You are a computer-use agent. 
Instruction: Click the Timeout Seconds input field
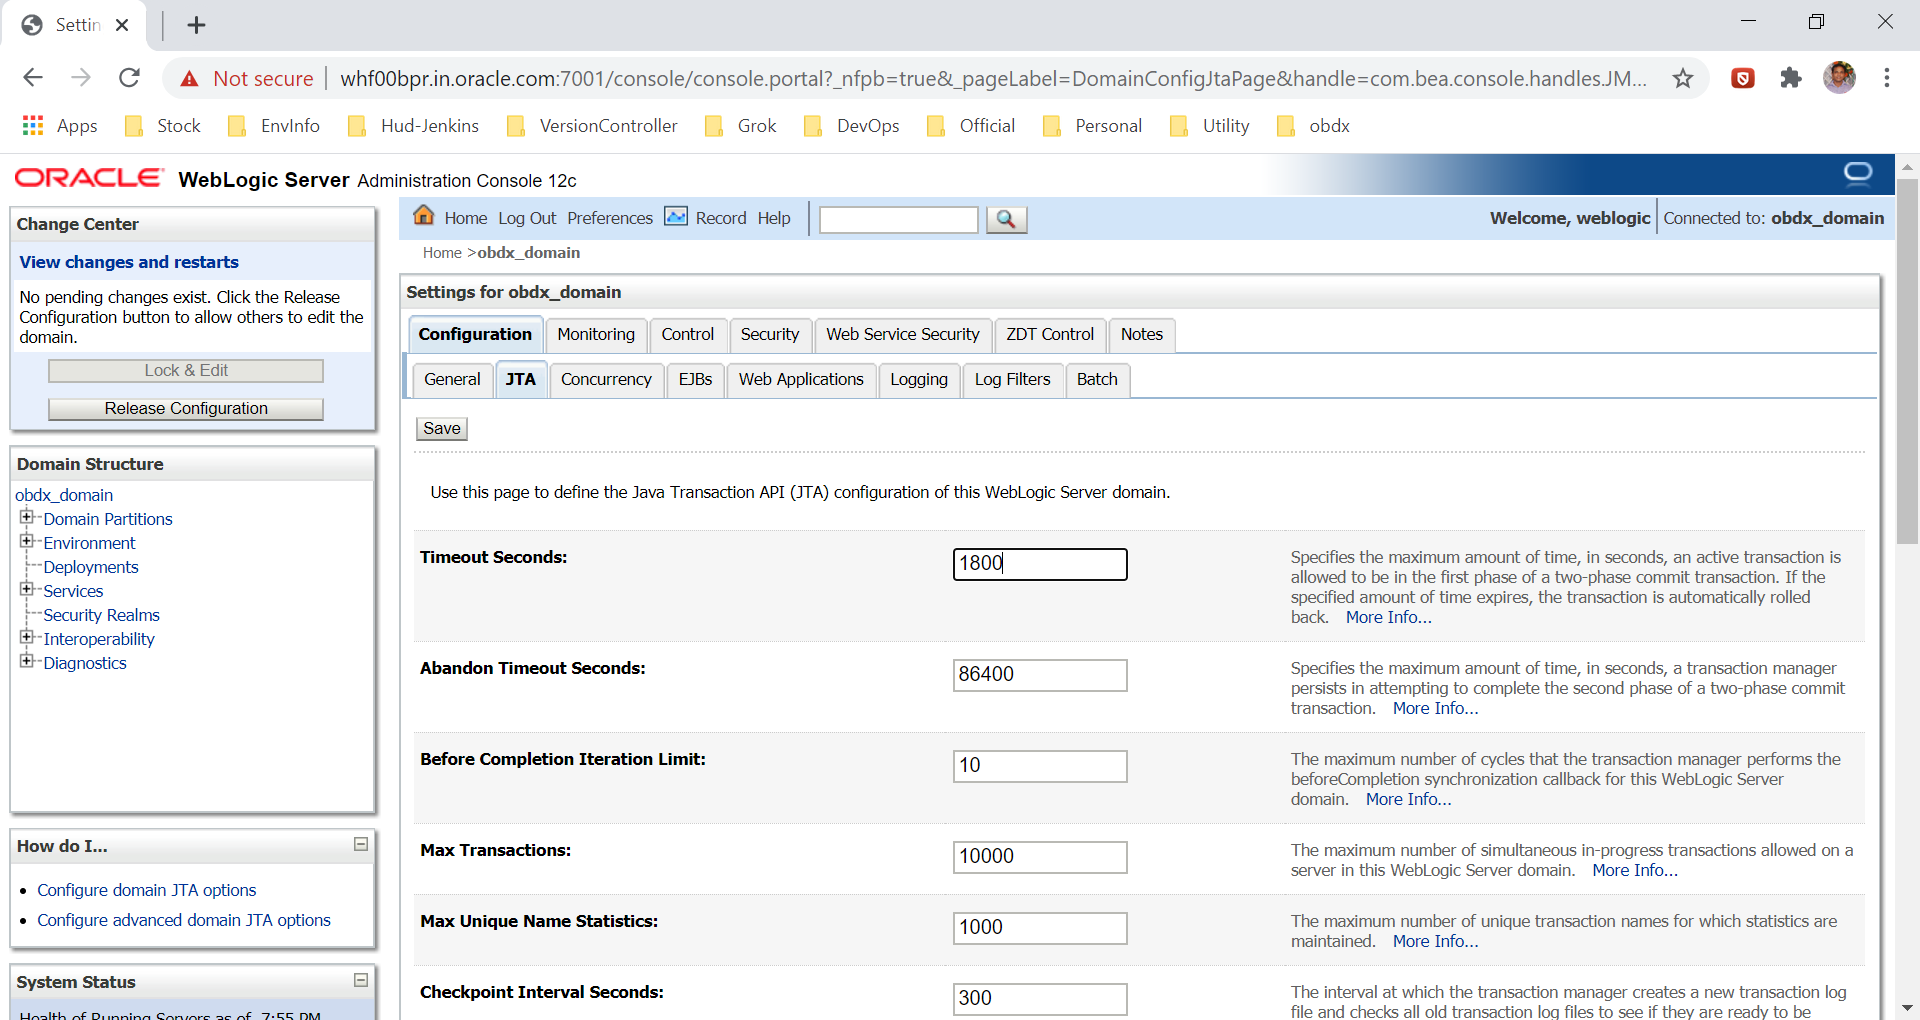[1040, 564]
